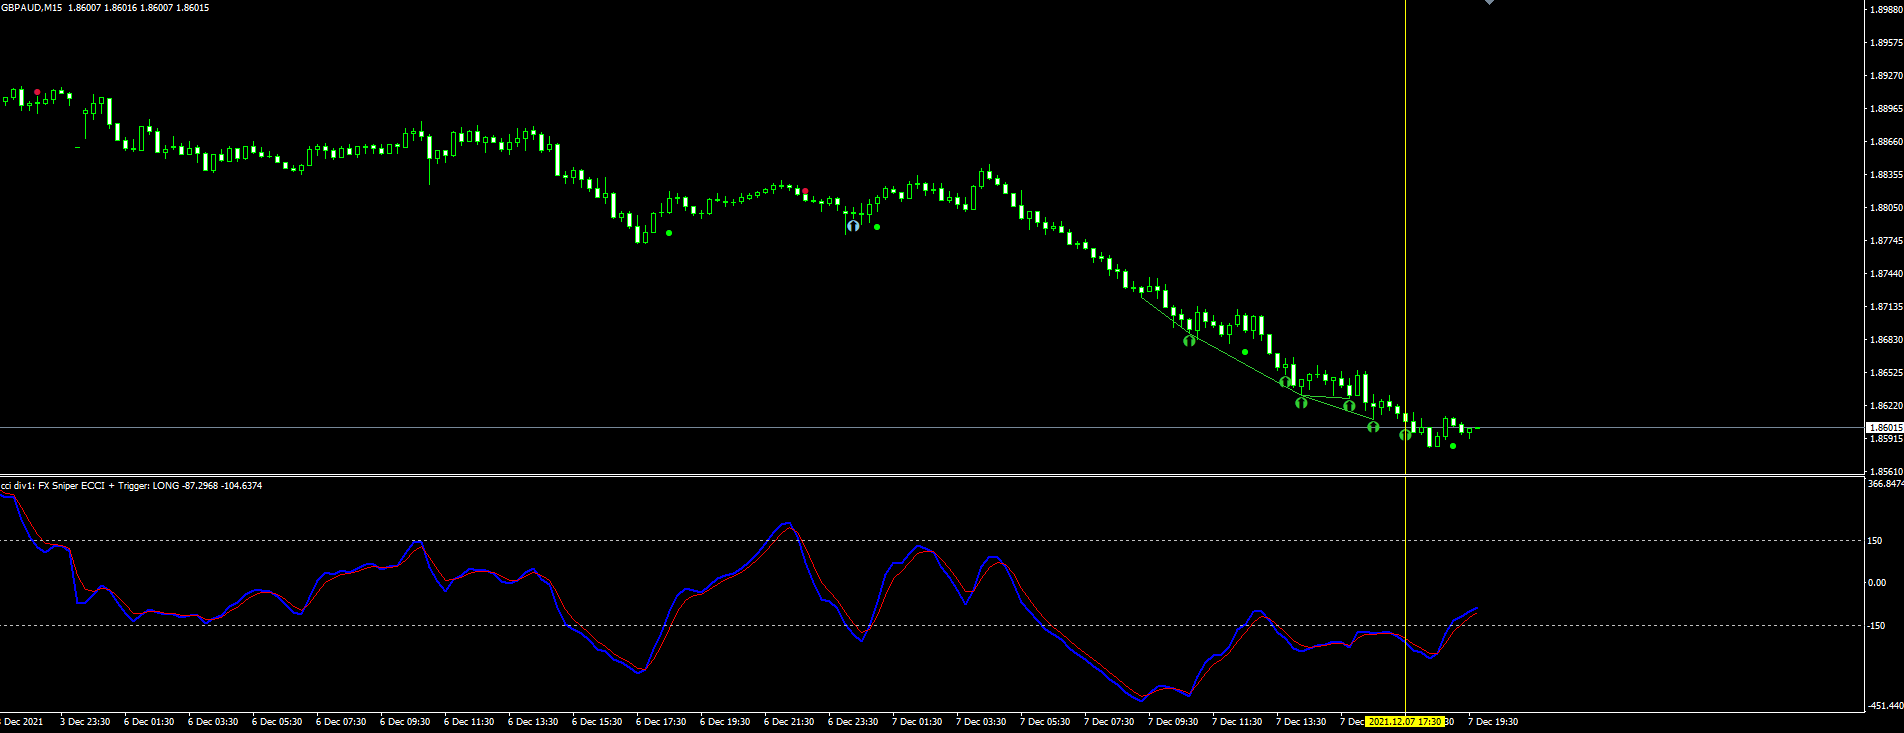Screen dimensions: 1904x733
Task: Select the green dot below 6 Dec 18:30 candles
Action: 669,233
